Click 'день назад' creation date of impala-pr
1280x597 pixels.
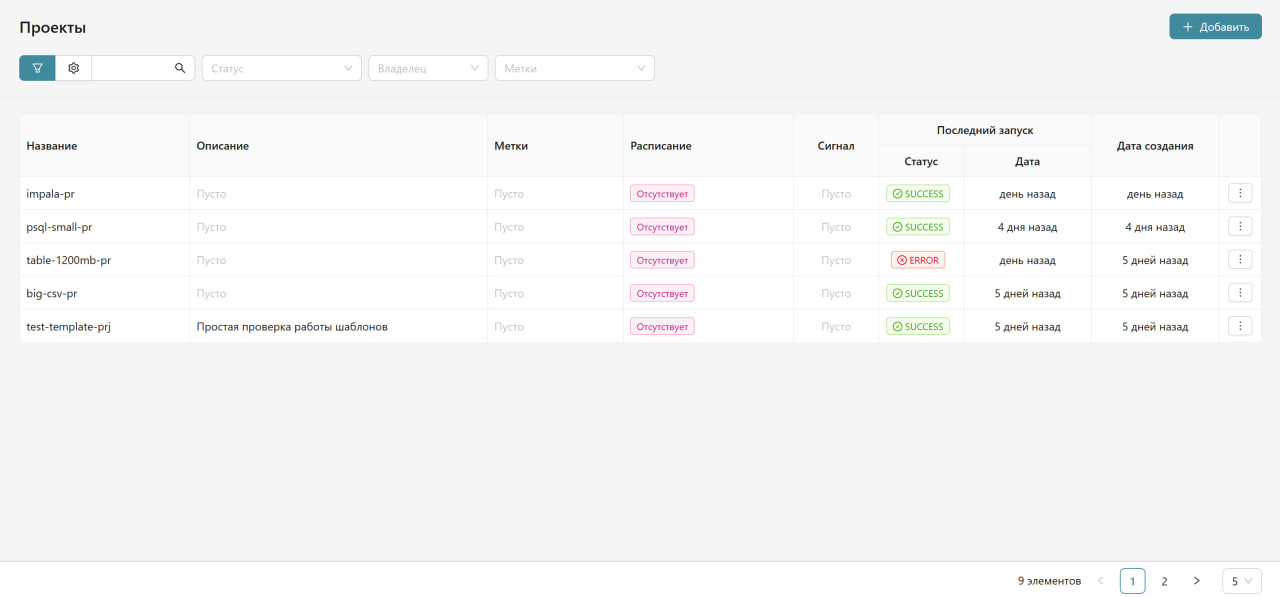(1155, 194)
